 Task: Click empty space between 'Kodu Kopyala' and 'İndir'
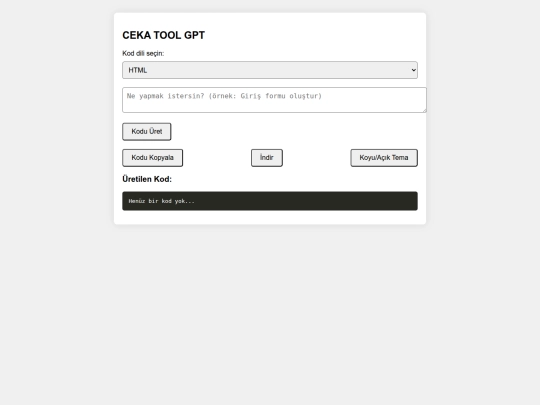coord(217,158)
